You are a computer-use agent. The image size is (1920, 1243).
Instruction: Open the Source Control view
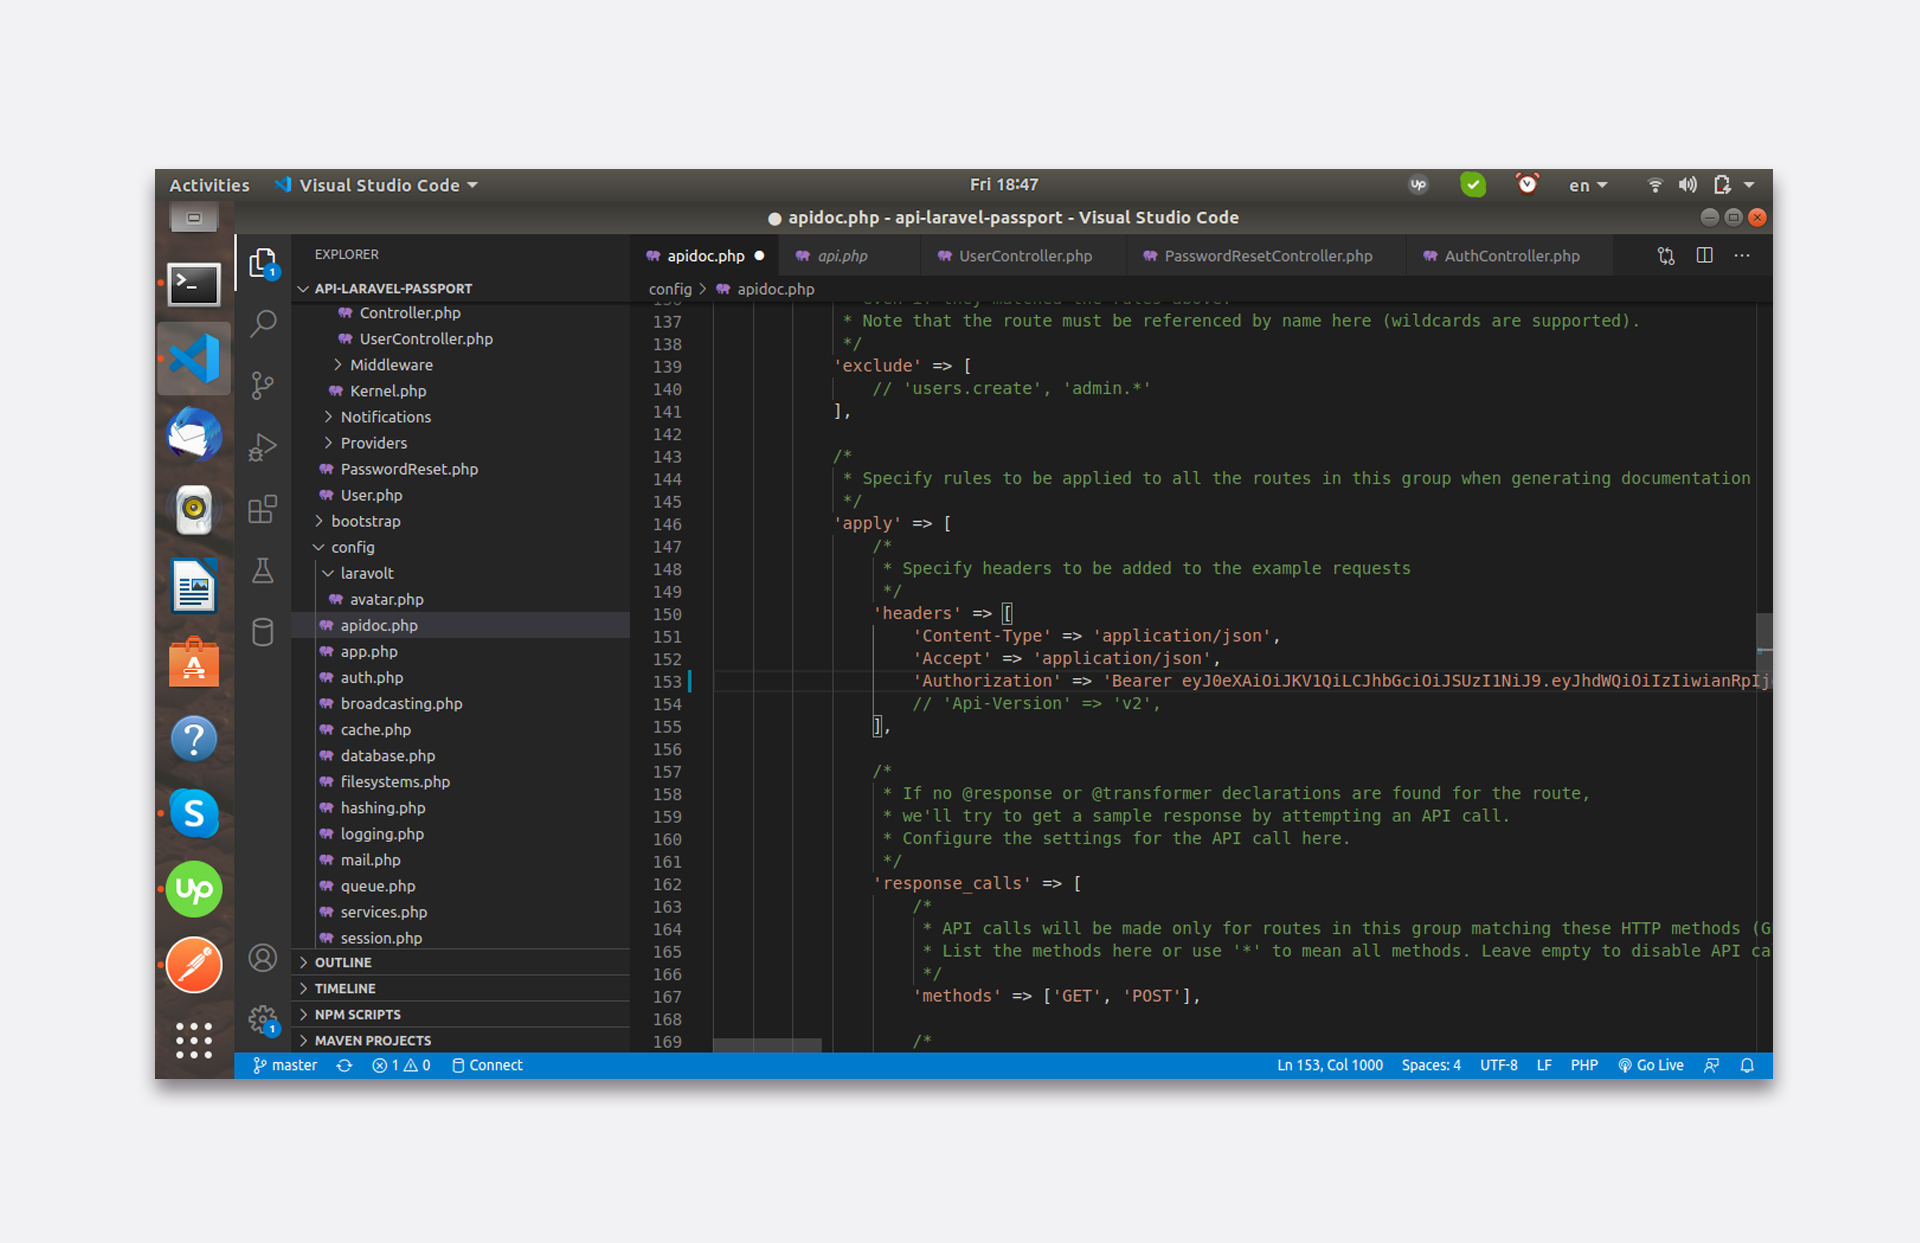pyautogui.click(x=263, y=385)
